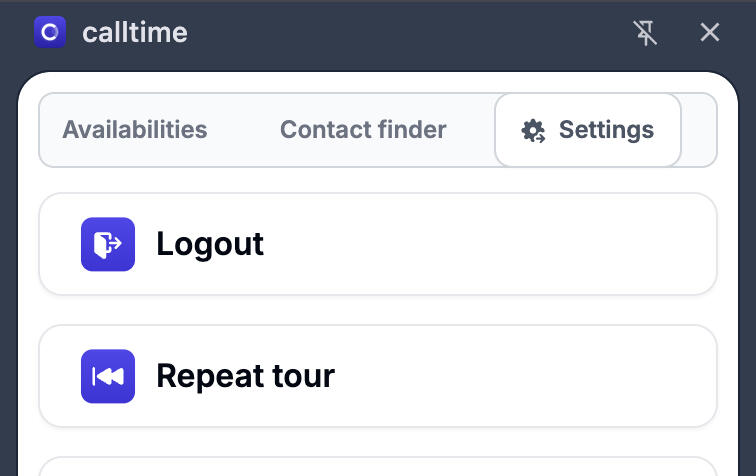Screen dimensions: 756x476
Task: Click the purple Logout door icon
Action: tap(108, 244)
